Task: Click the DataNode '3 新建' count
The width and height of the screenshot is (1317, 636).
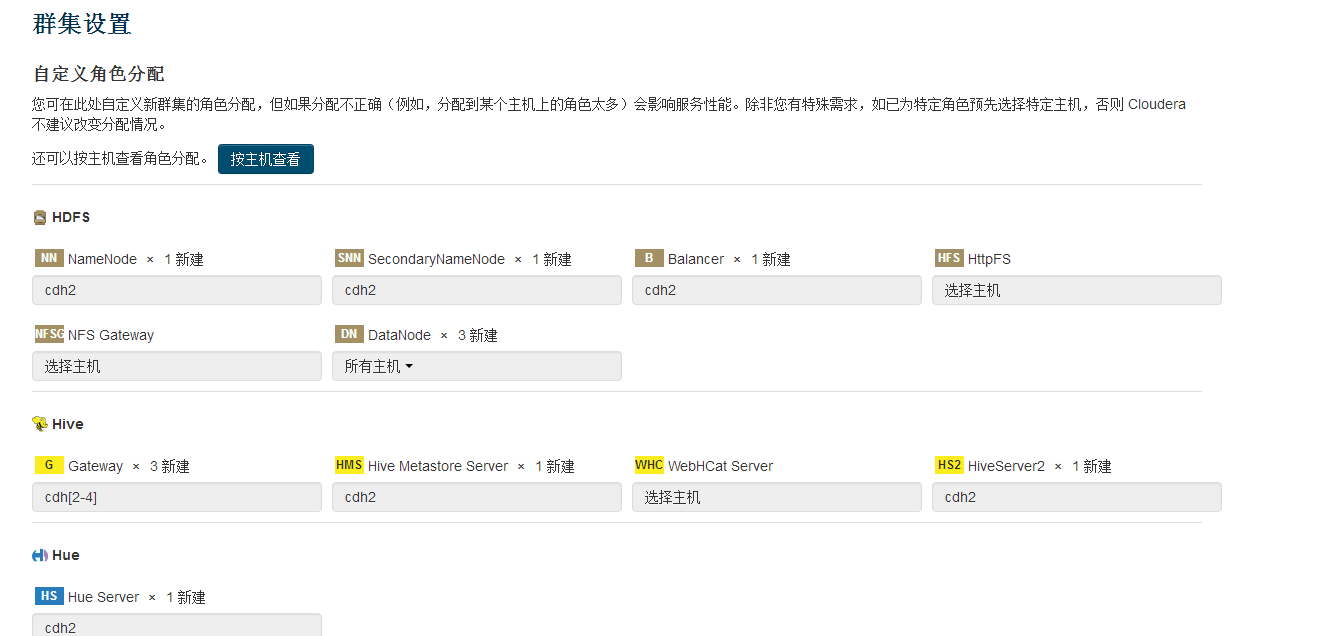Action: click(477, 335)
